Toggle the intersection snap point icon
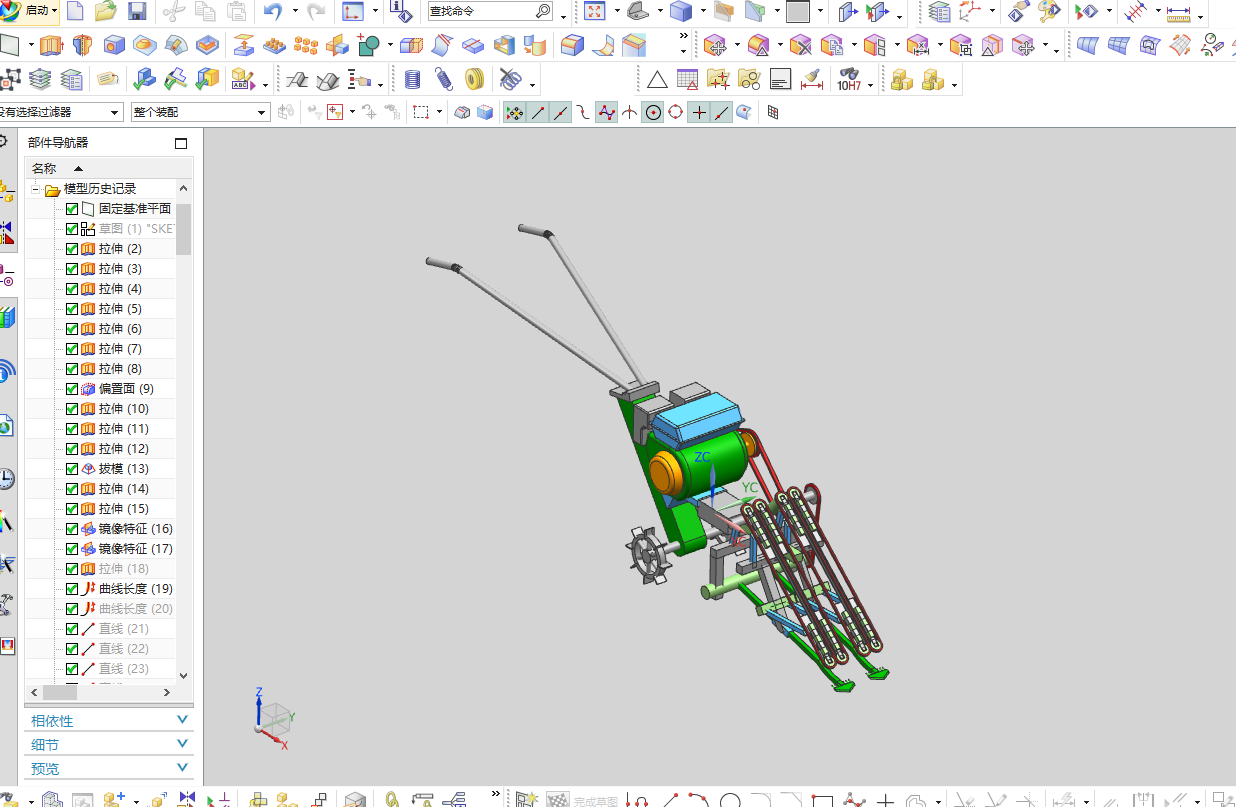1236x807 pixels. point(629,113)
